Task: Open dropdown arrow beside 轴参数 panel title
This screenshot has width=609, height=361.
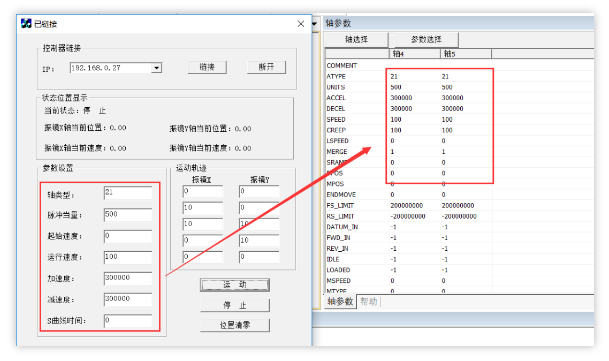Action: click(x=315, y=24)
